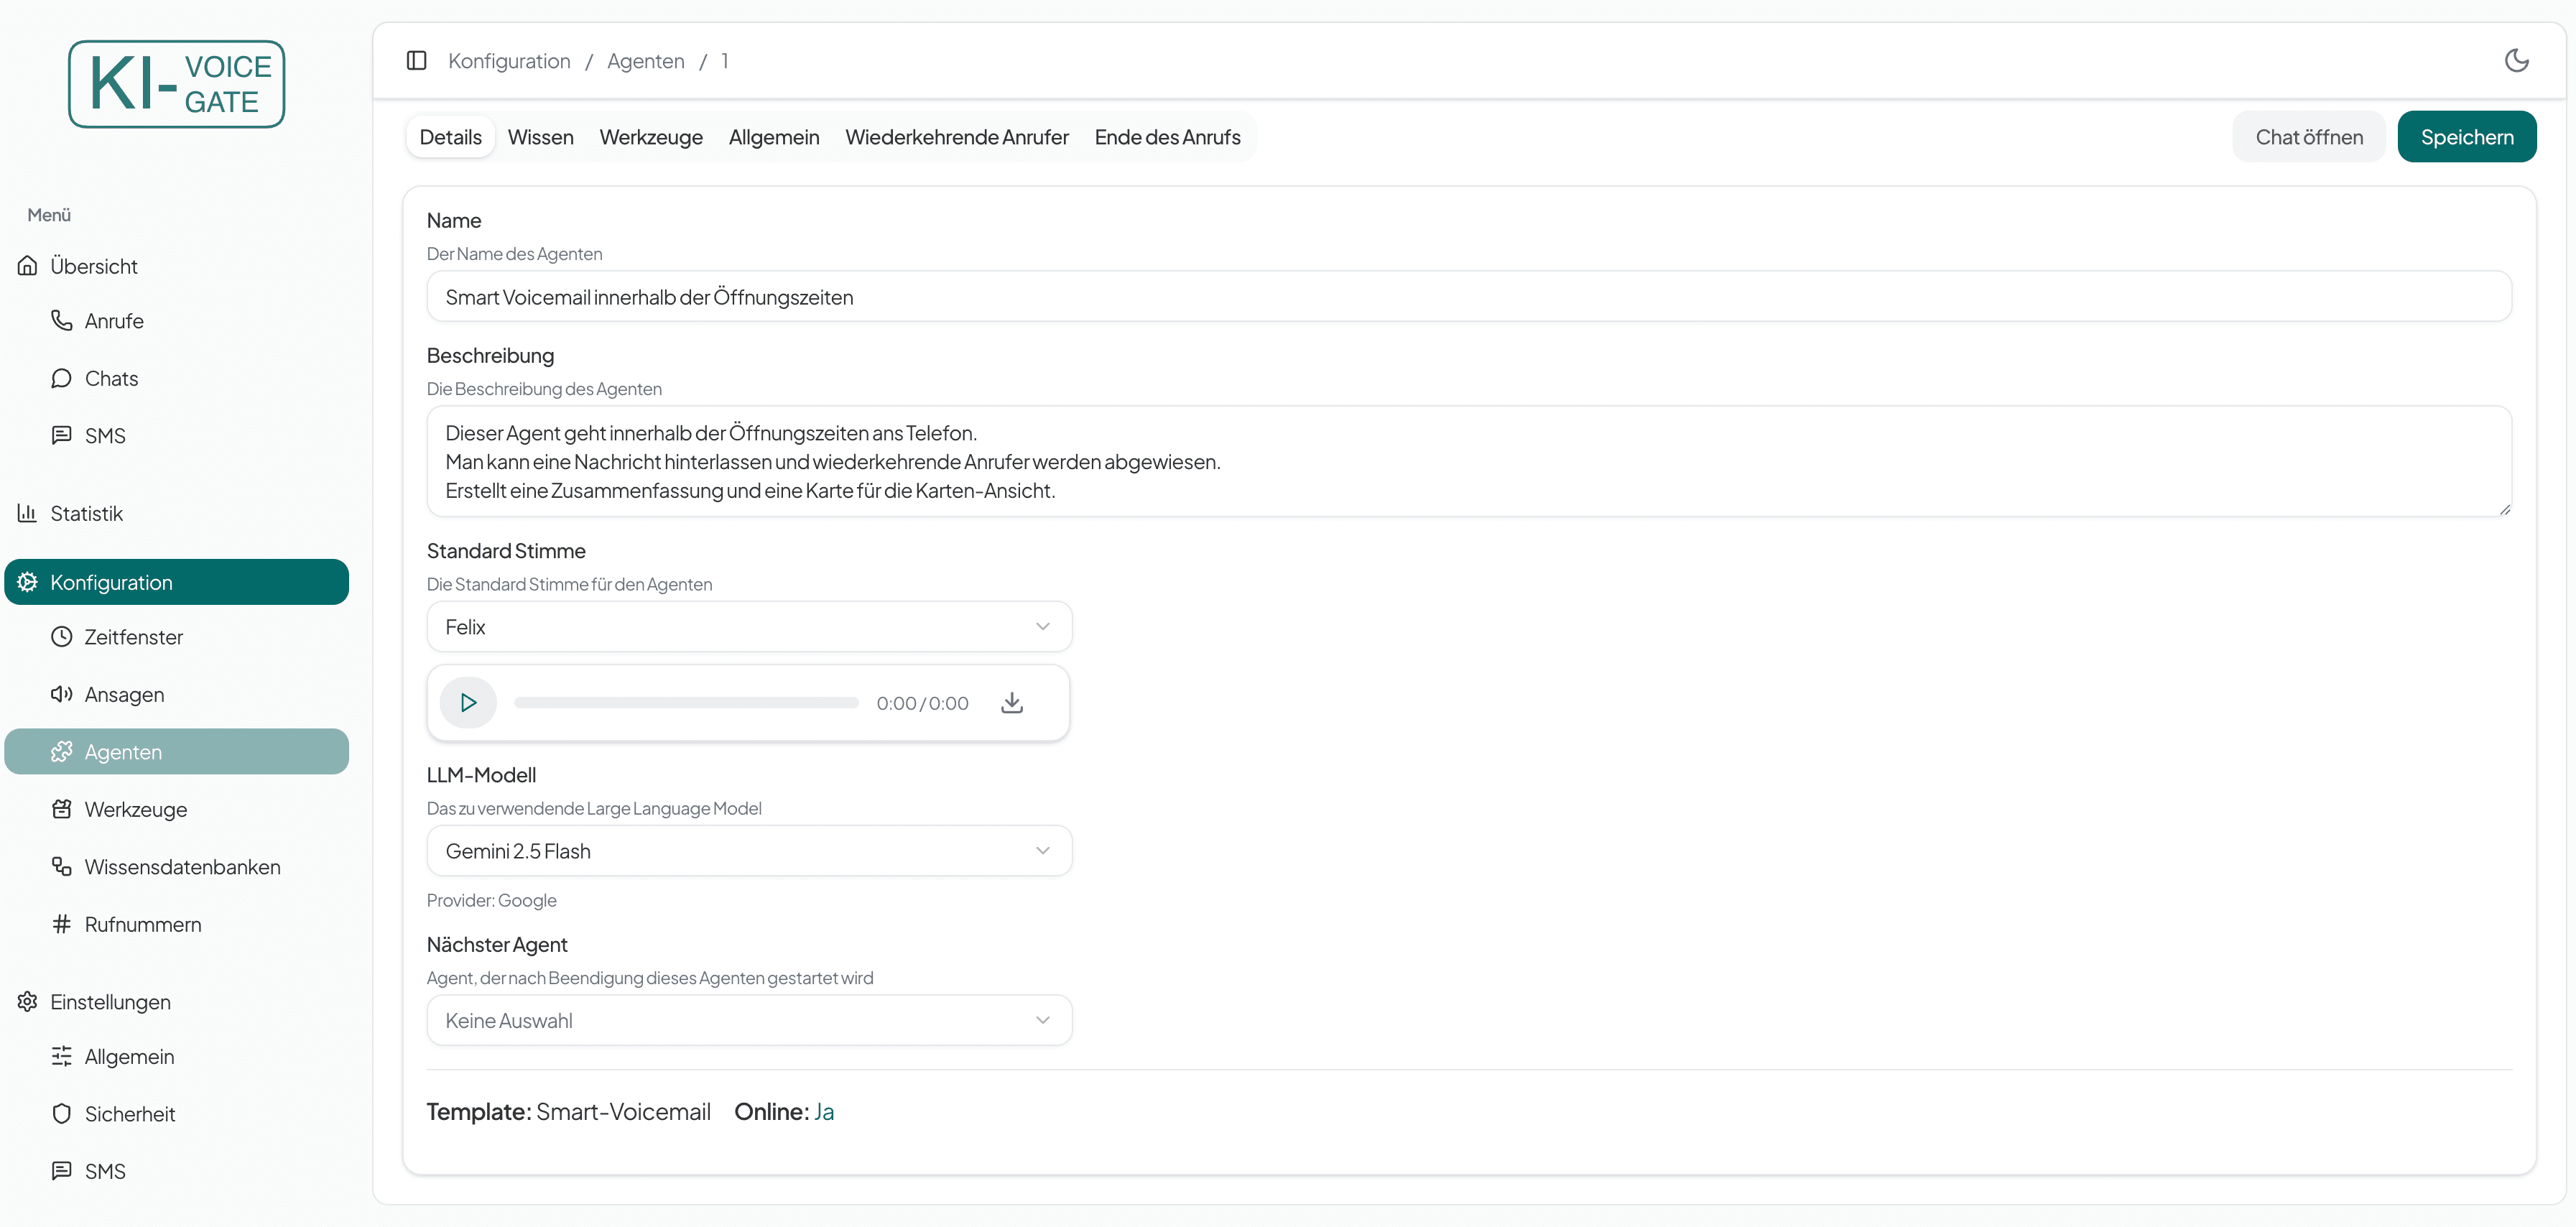
Task: Download the voice sample audio
Action: [1012, 703]
